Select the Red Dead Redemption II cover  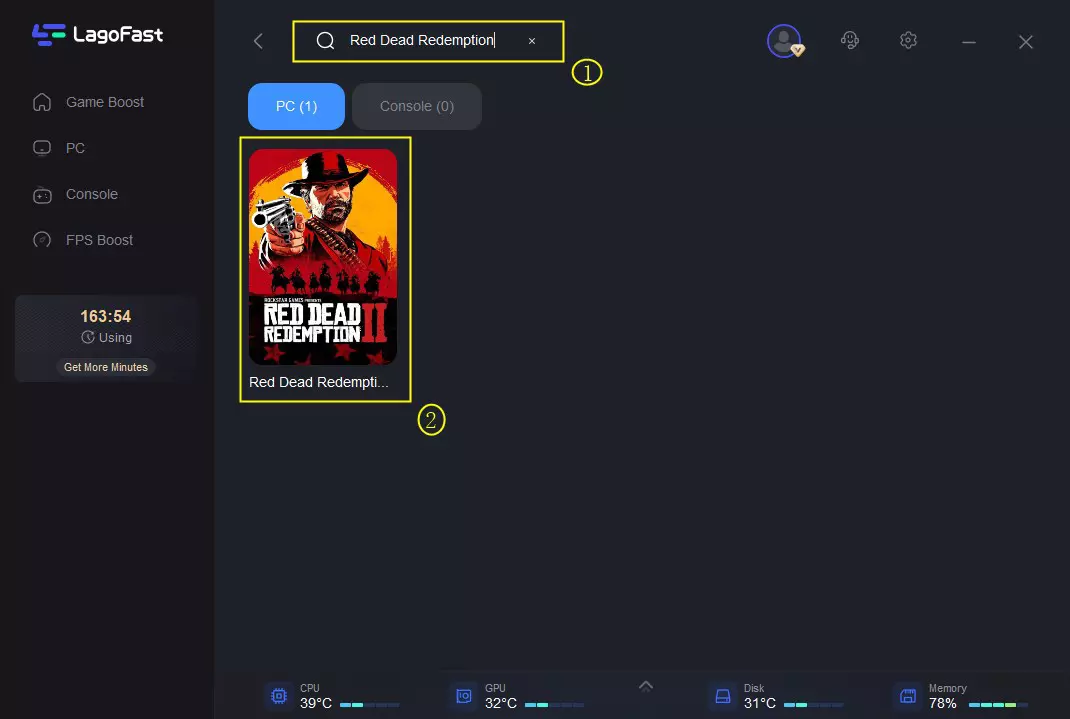323,256
